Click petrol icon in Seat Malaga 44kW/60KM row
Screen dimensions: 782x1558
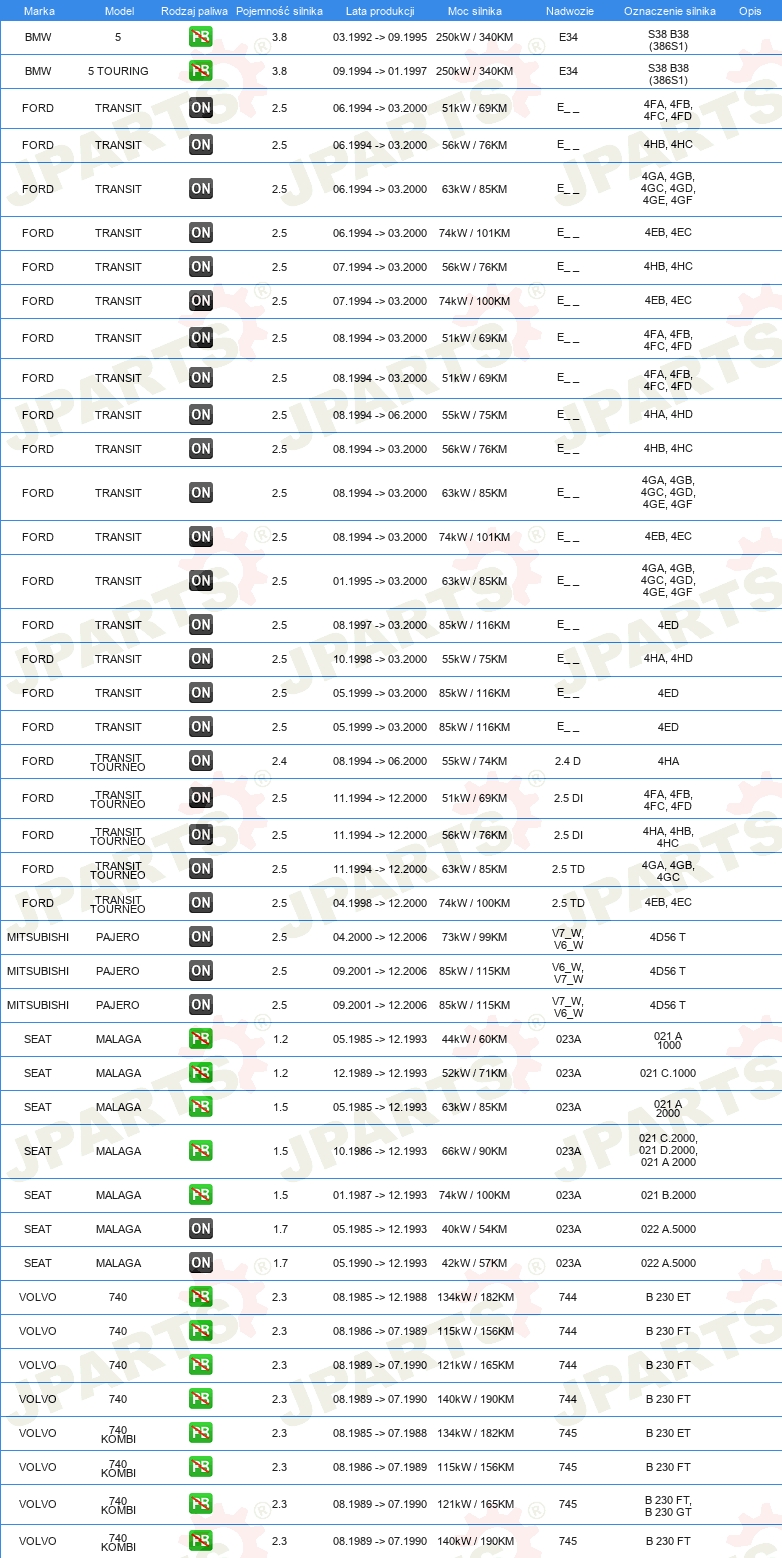click(201, 1039)
